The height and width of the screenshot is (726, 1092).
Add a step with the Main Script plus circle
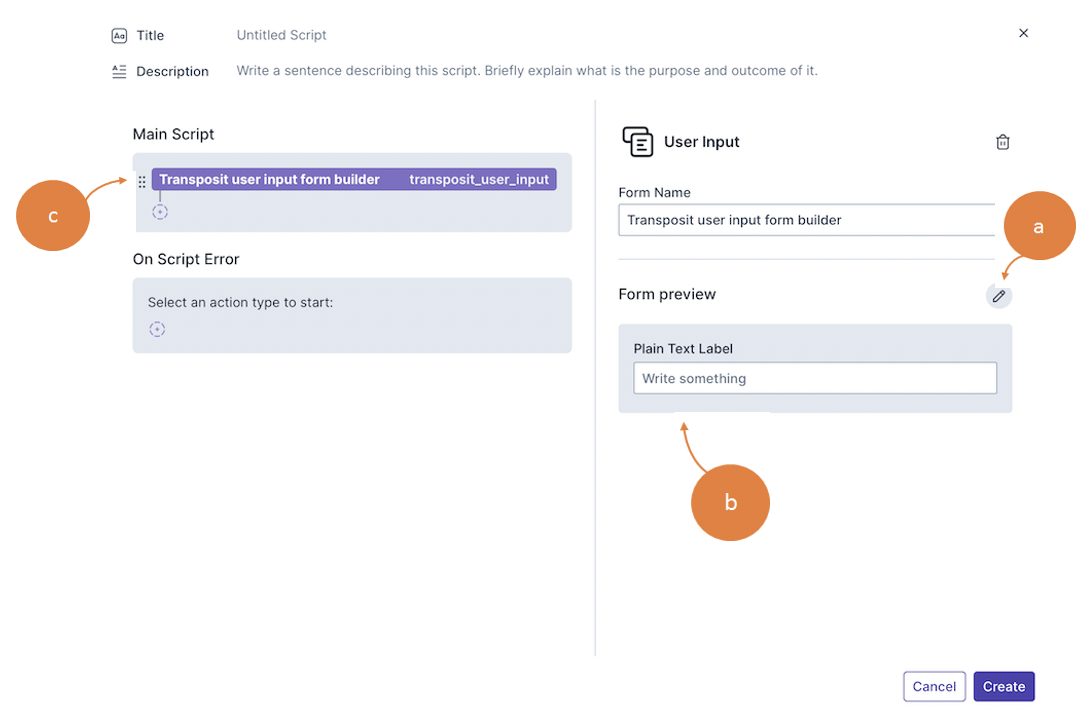tap(160, 212)
